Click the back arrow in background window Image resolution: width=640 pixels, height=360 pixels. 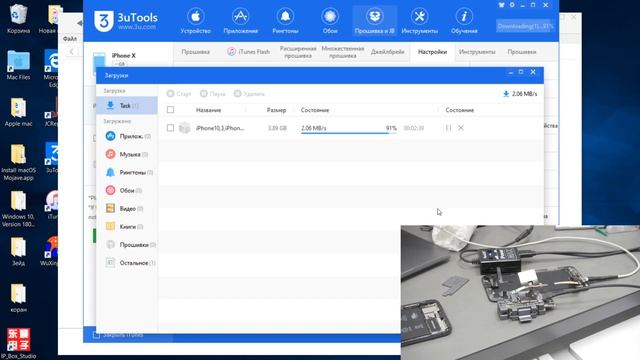point(72,51)
